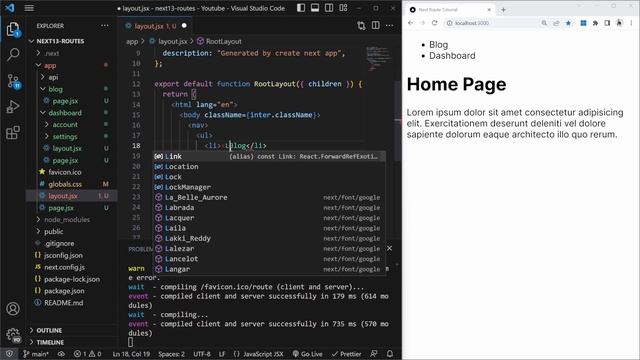Open notifications bell in status bar

click(x=390, y=354)
